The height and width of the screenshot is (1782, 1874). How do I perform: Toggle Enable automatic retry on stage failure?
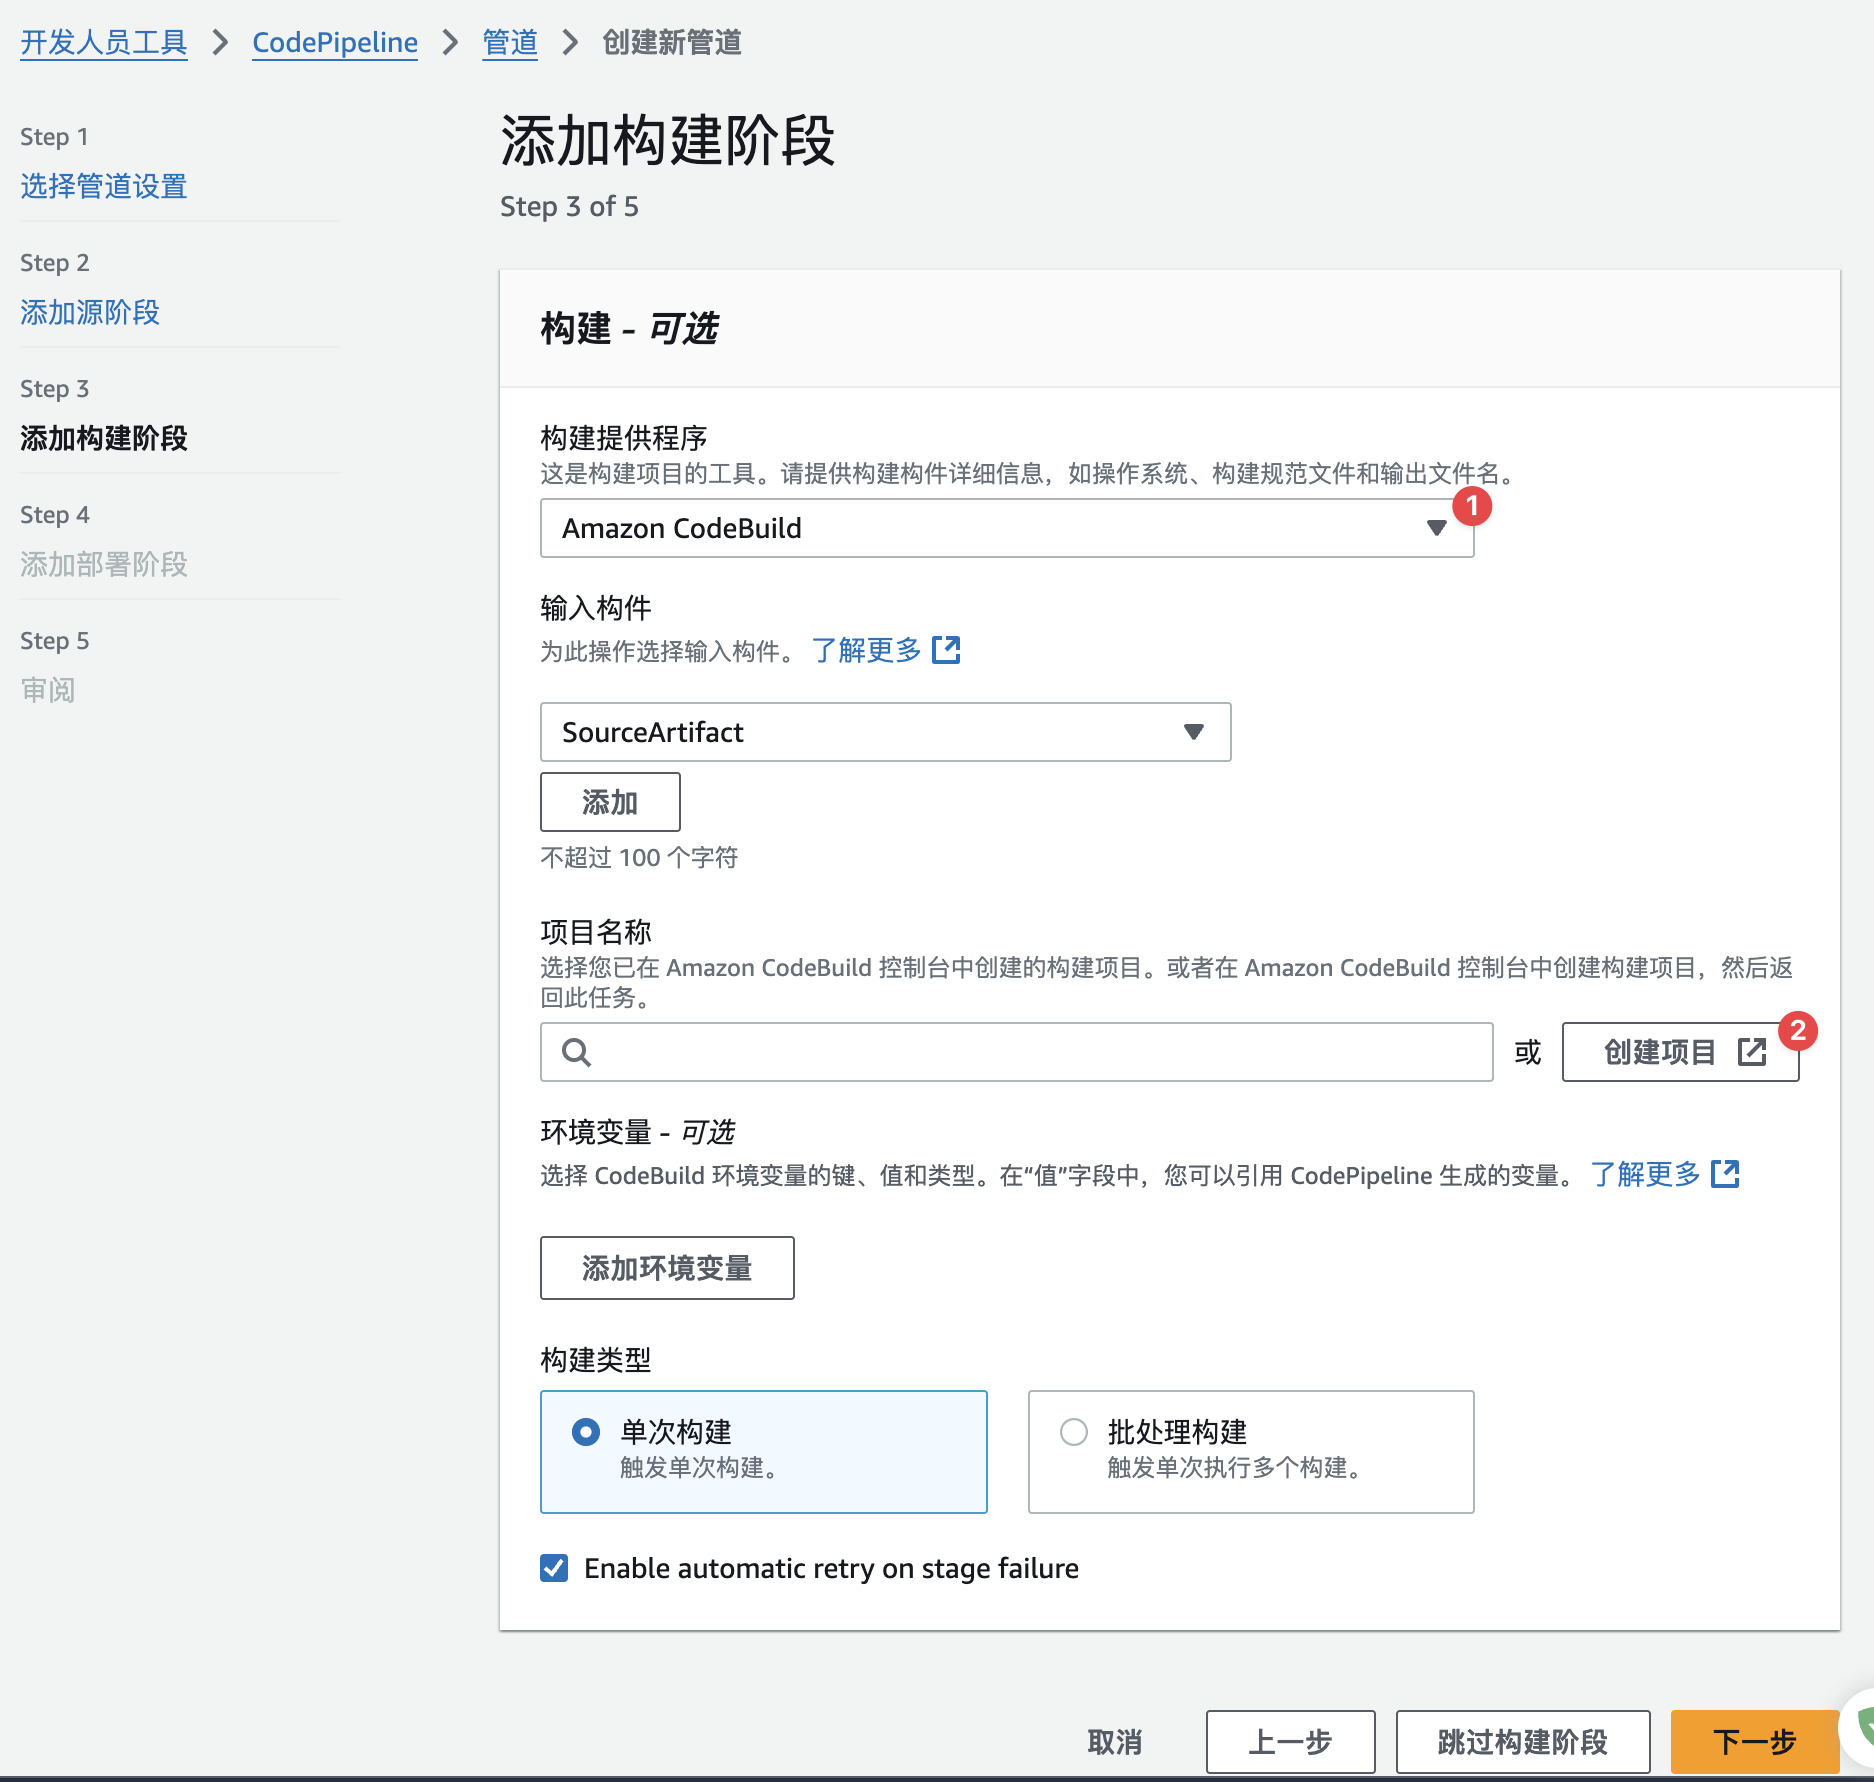(x=554, y=1568)
